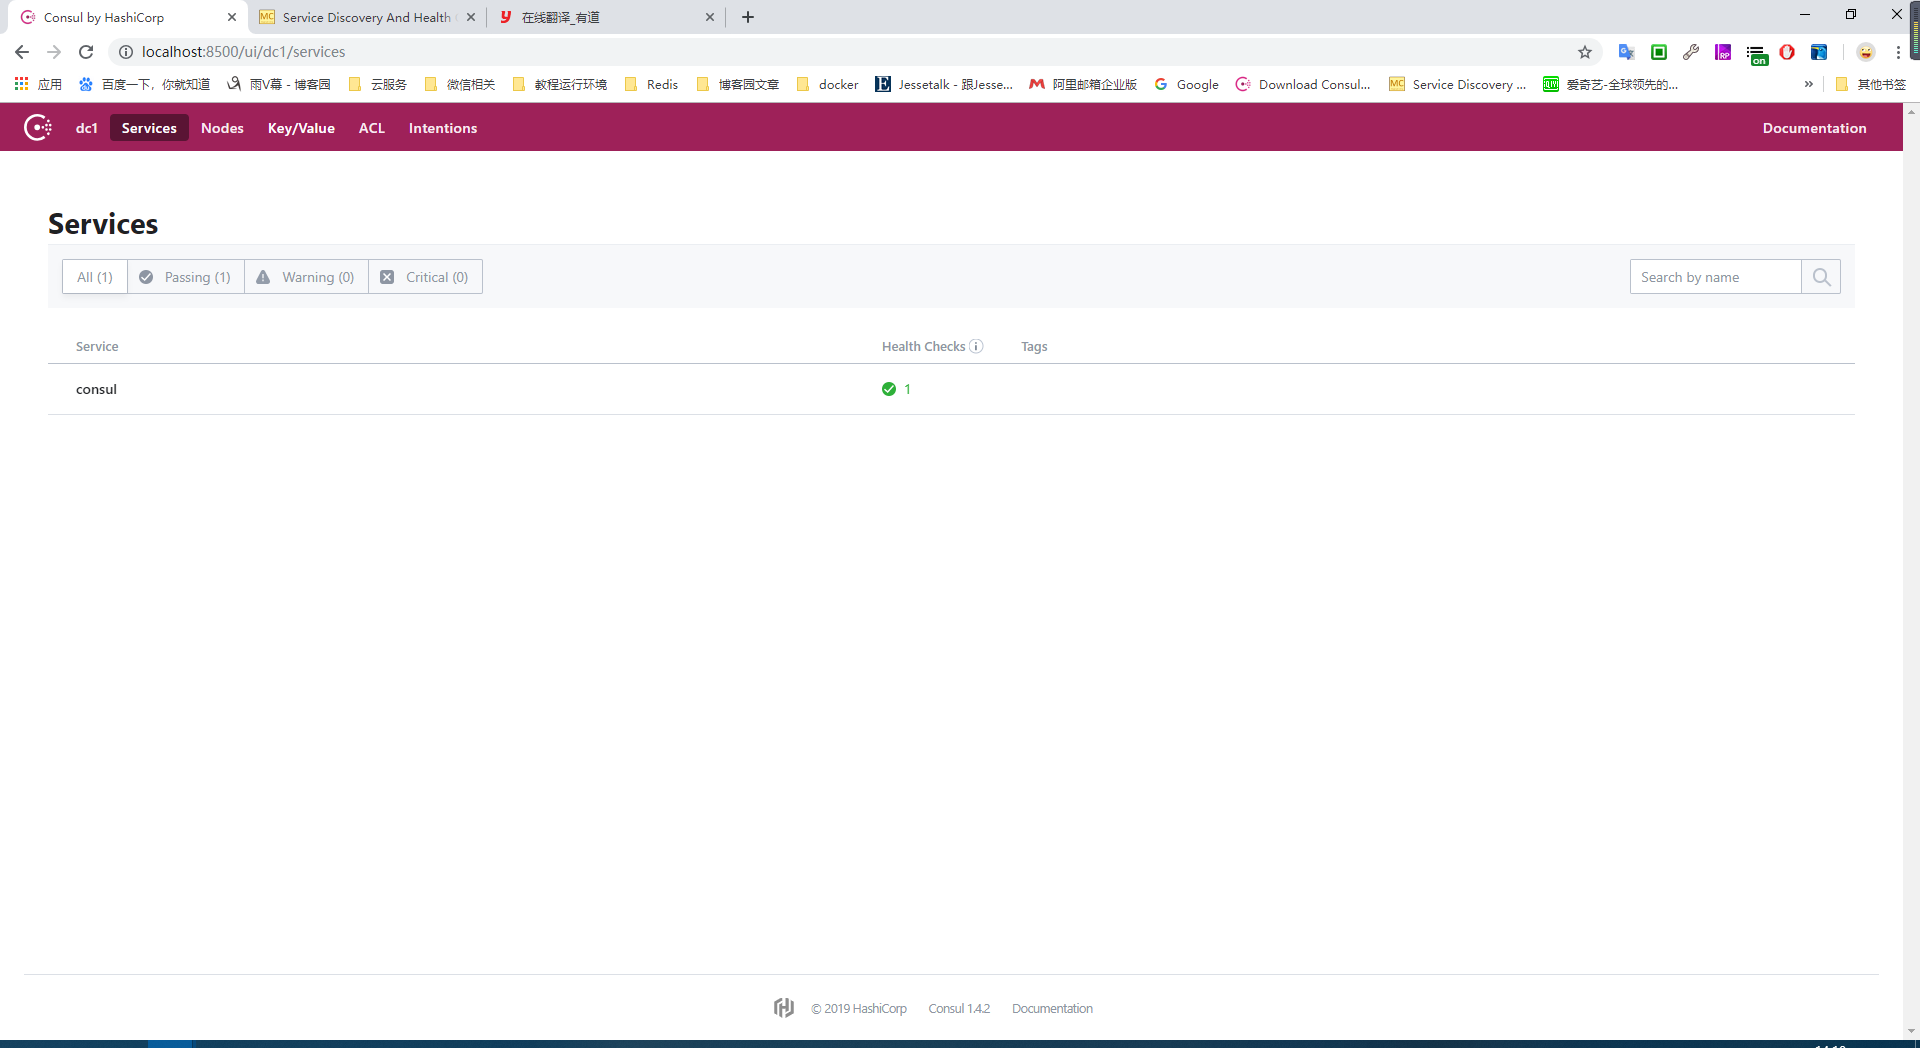Screen dimensions: 1920x1048
Task: Open the Nodes navigation item
Action: pyautogui.click(x=222, y=128)
